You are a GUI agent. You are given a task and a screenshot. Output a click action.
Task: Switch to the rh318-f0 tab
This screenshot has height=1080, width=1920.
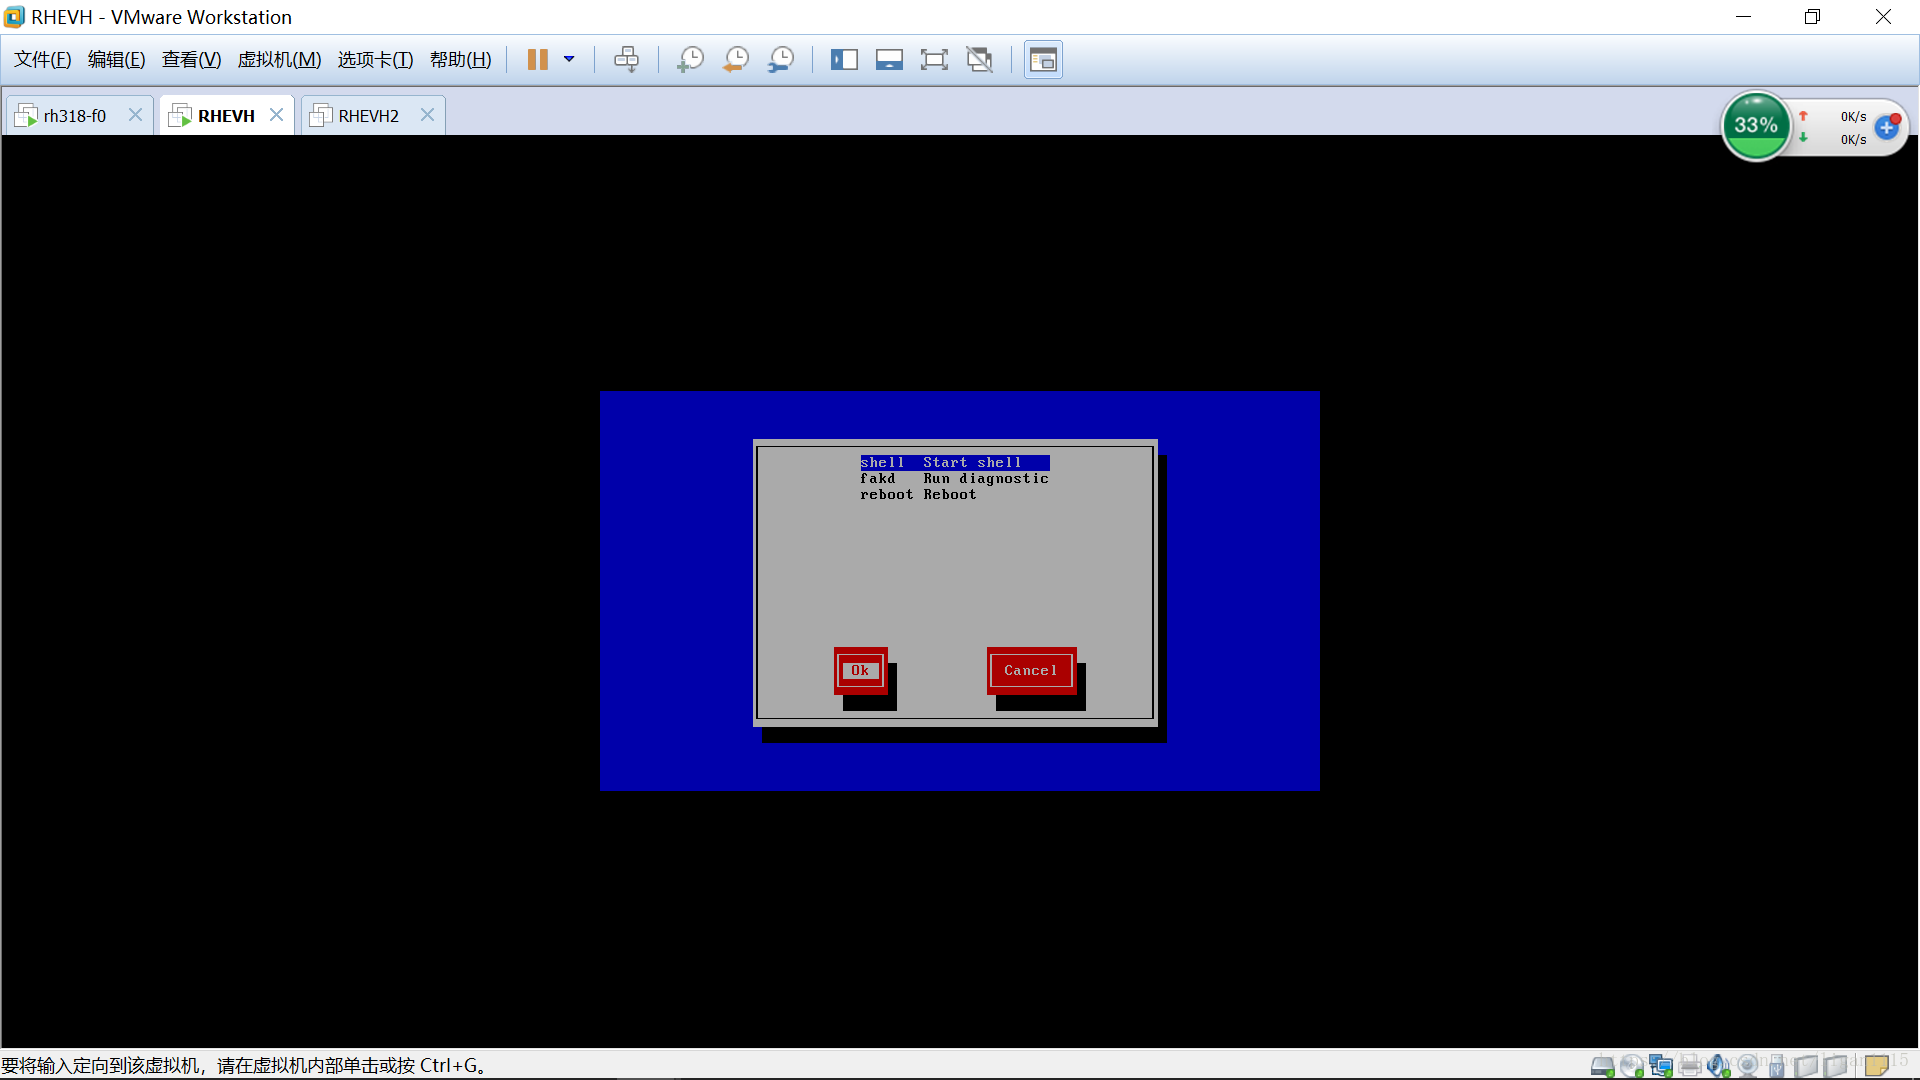coord(74,116)
